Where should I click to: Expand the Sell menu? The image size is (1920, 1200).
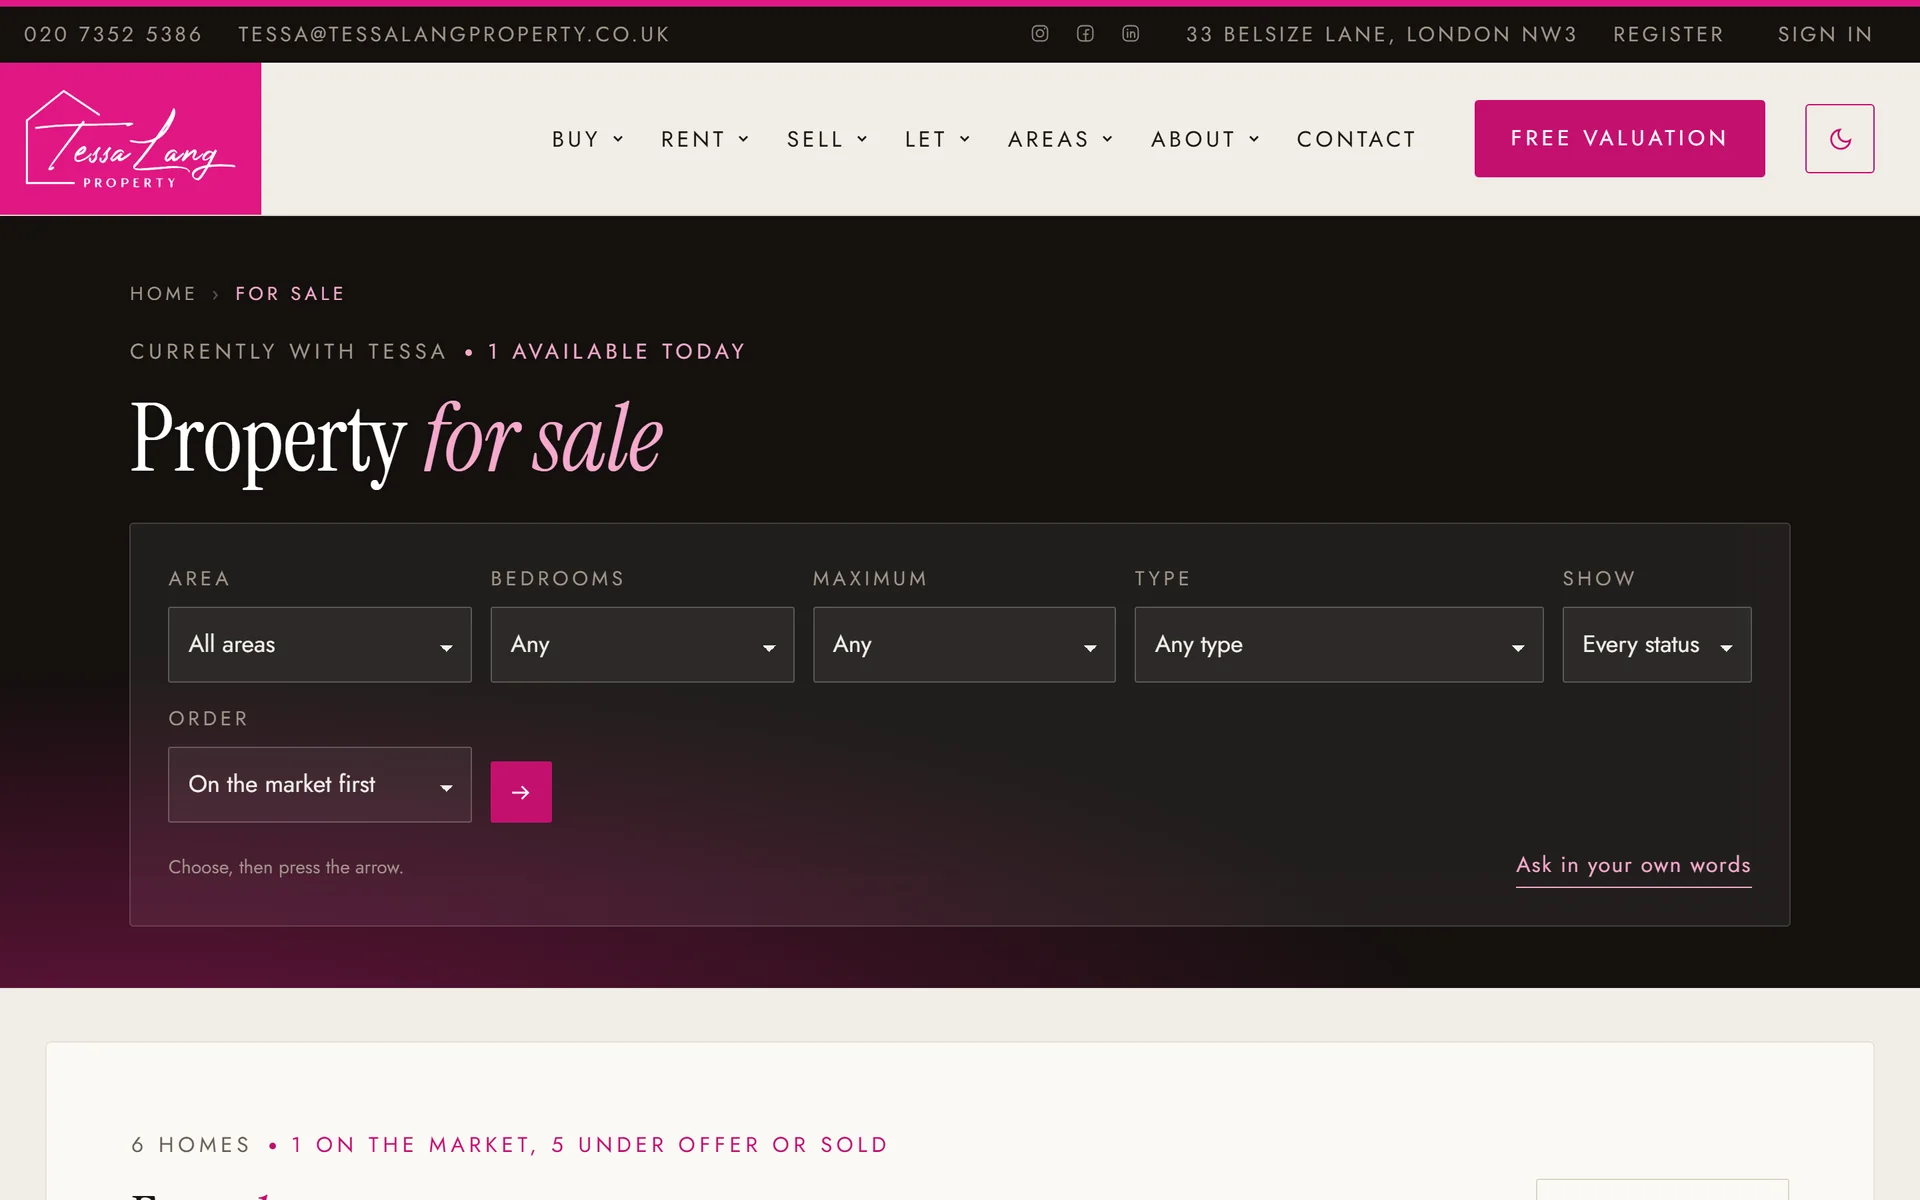tap(827, 139)
